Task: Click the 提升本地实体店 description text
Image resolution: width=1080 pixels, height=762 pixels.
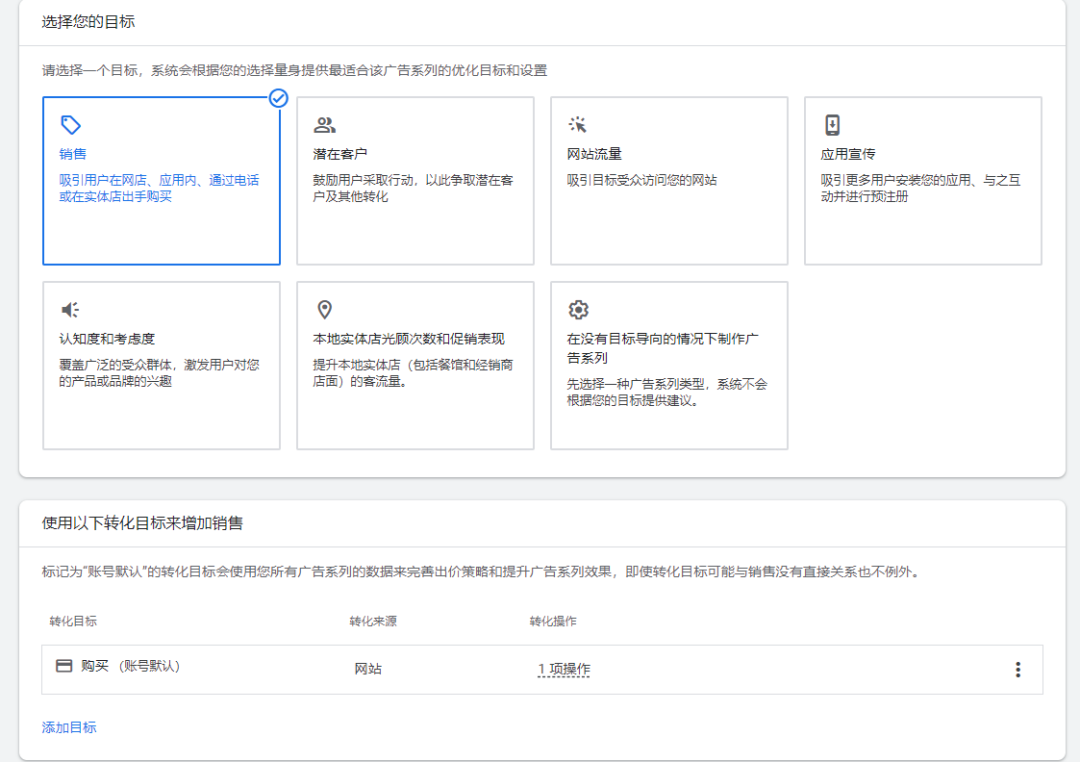Action: pos(413,373)
